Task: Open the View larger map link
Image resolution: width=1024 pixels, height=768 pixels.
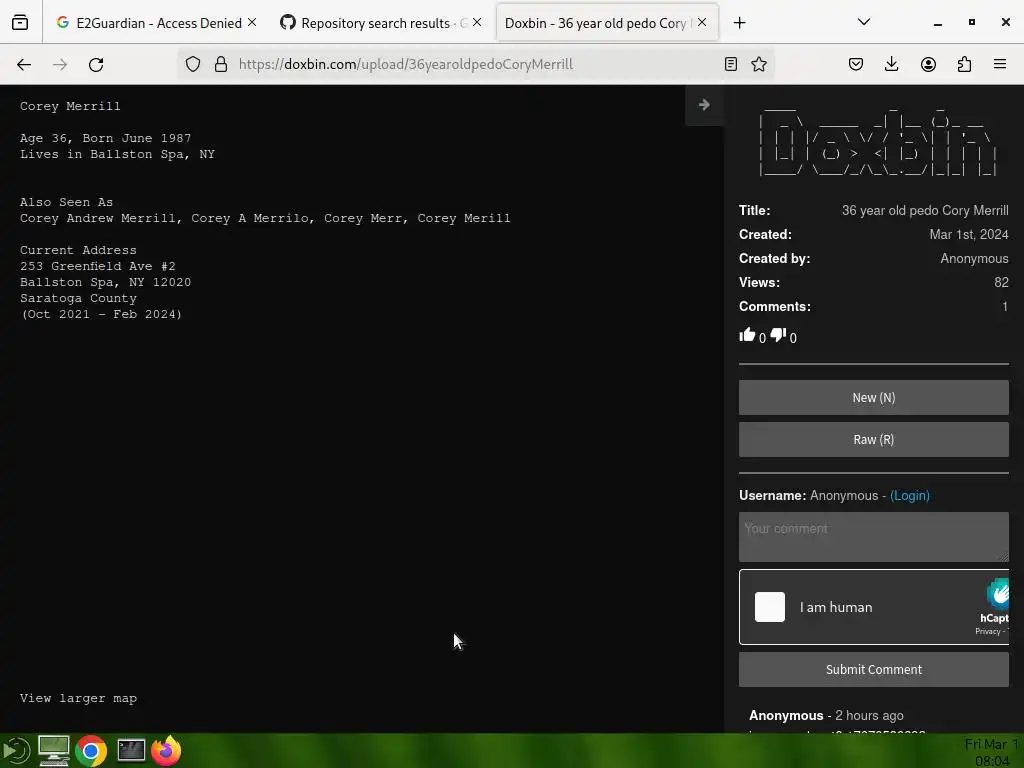Action: coord(78,698)
